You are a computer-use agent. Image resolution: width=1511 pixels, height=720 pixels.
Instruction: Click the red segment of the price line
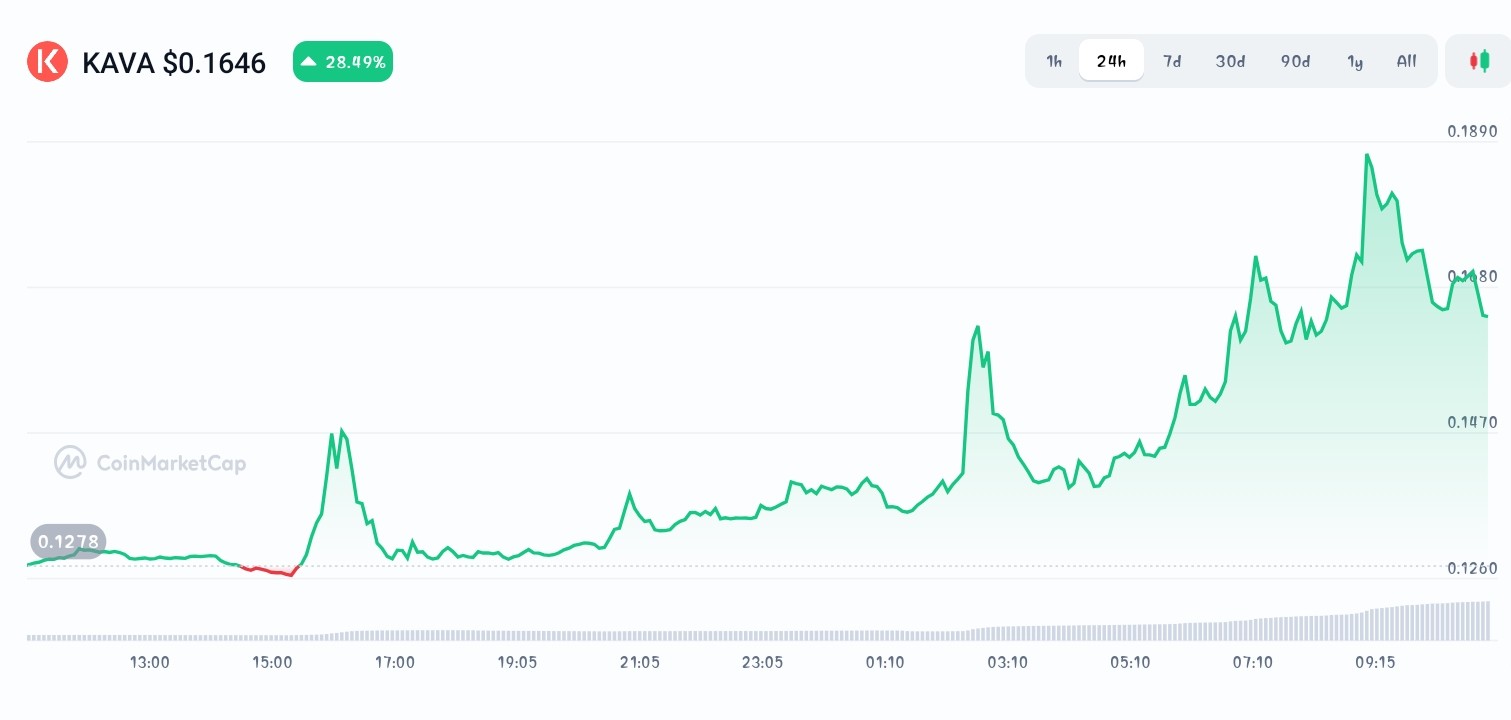(x=270, y=571)
